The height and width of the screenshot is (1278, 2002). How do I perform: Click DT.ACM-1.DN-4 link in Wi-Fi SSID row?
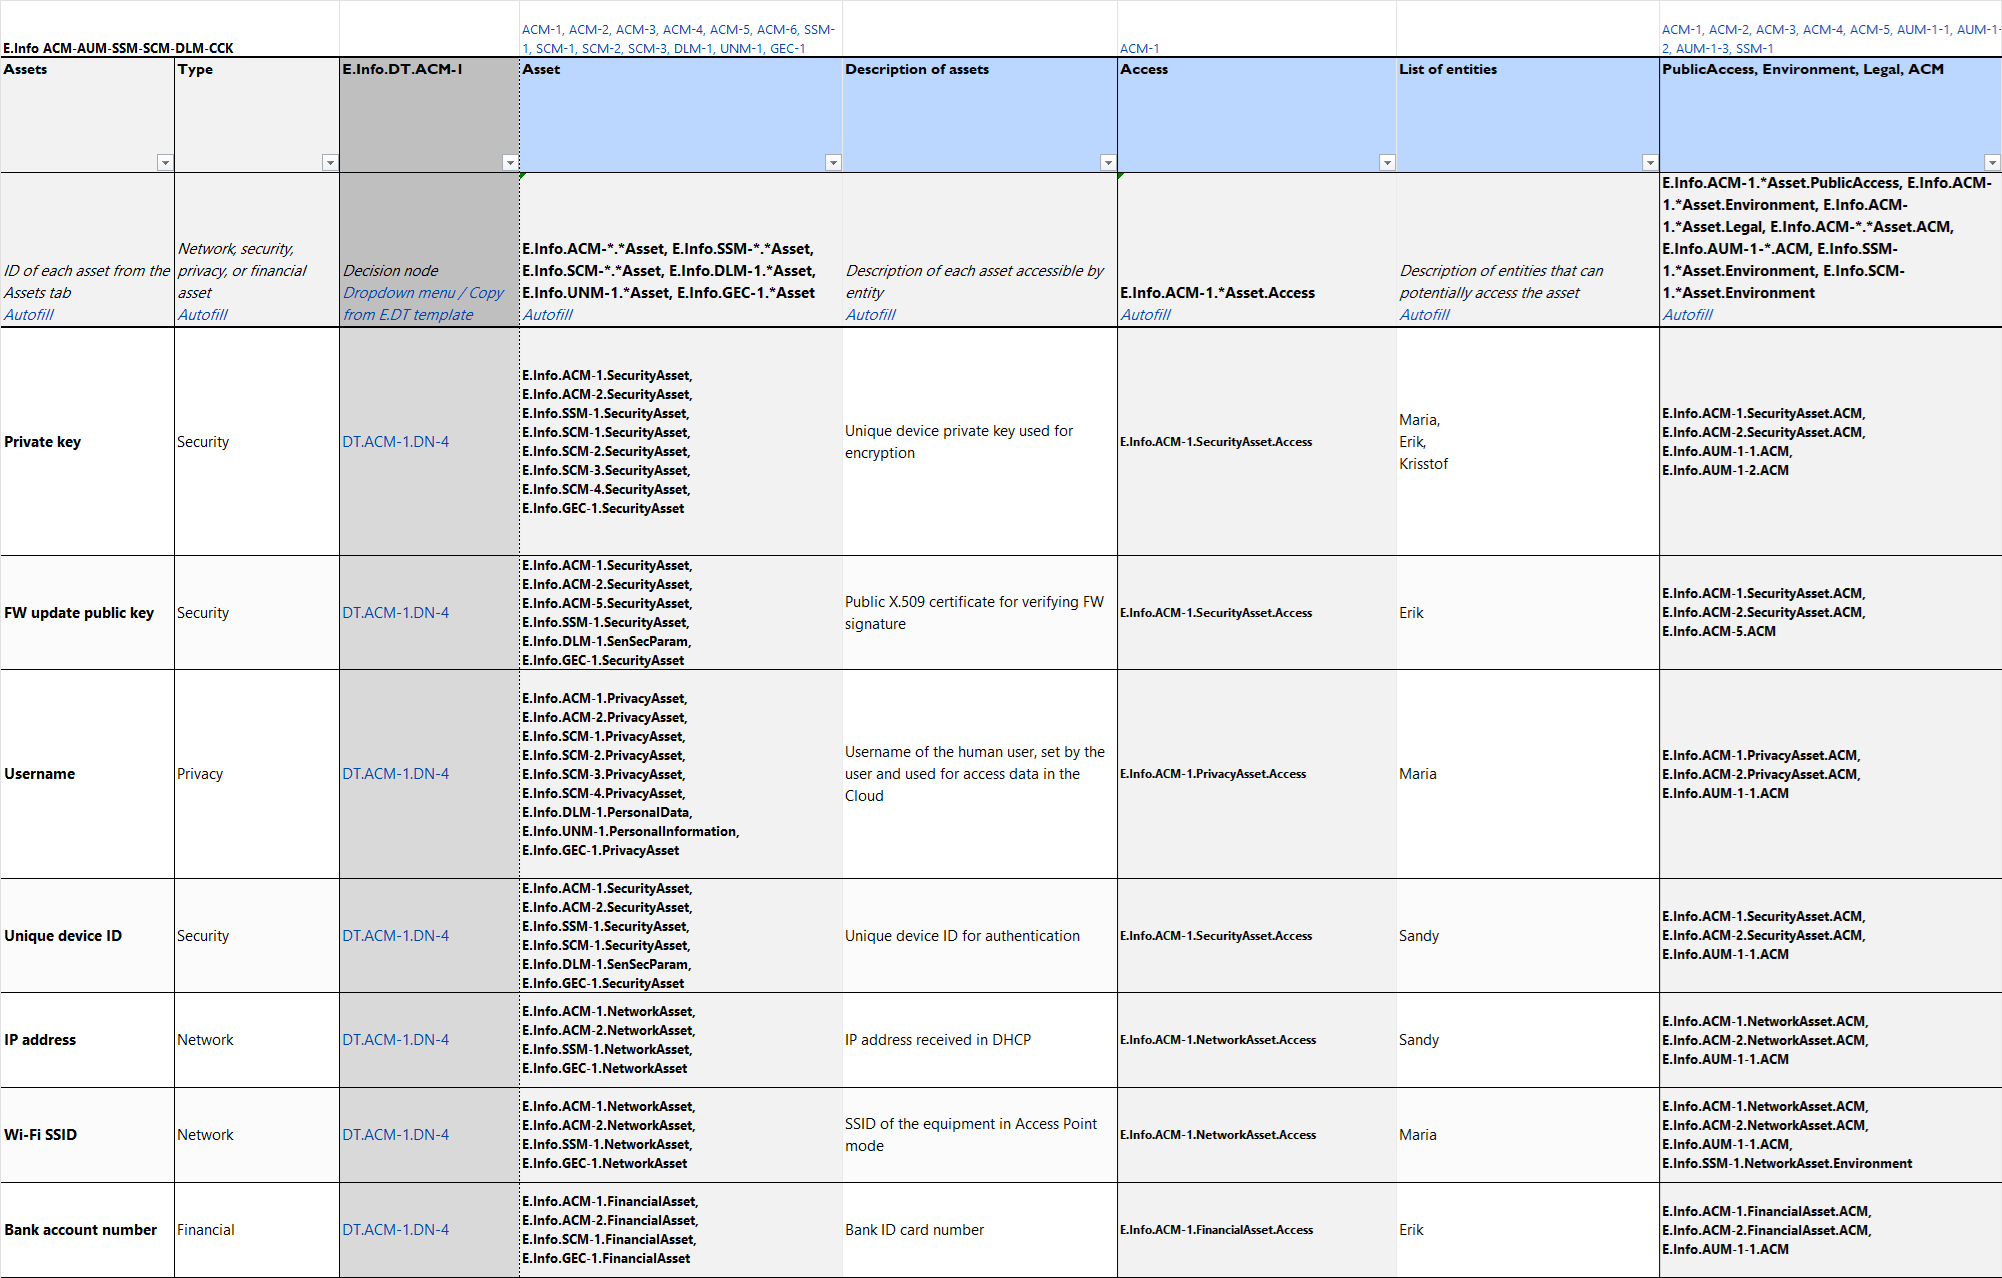click(396, 1135)
